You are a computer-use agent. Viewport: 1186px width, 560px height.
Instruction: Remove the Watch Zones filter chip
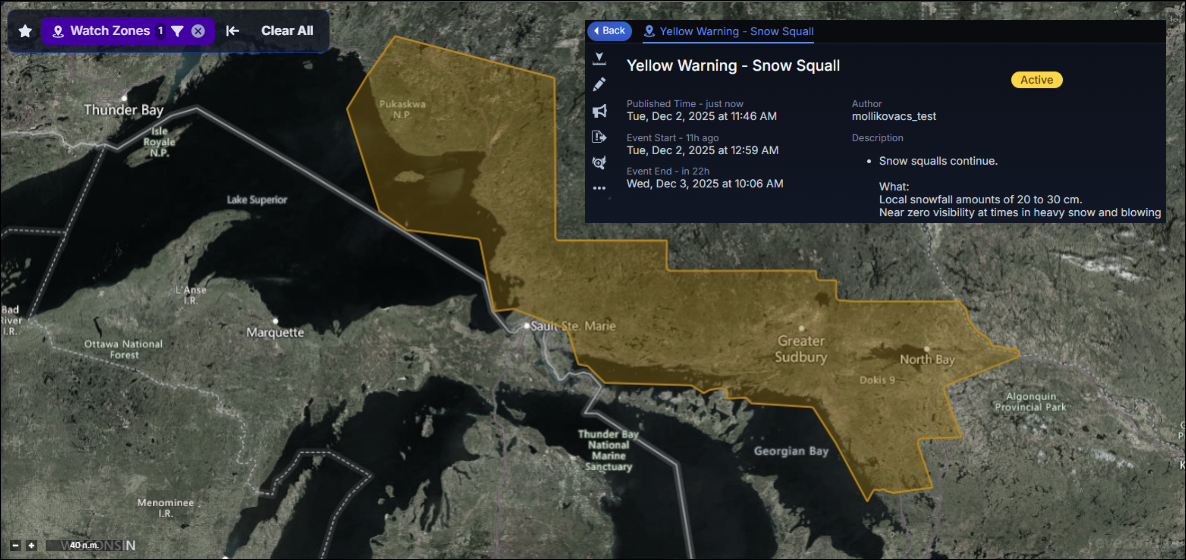198,31
